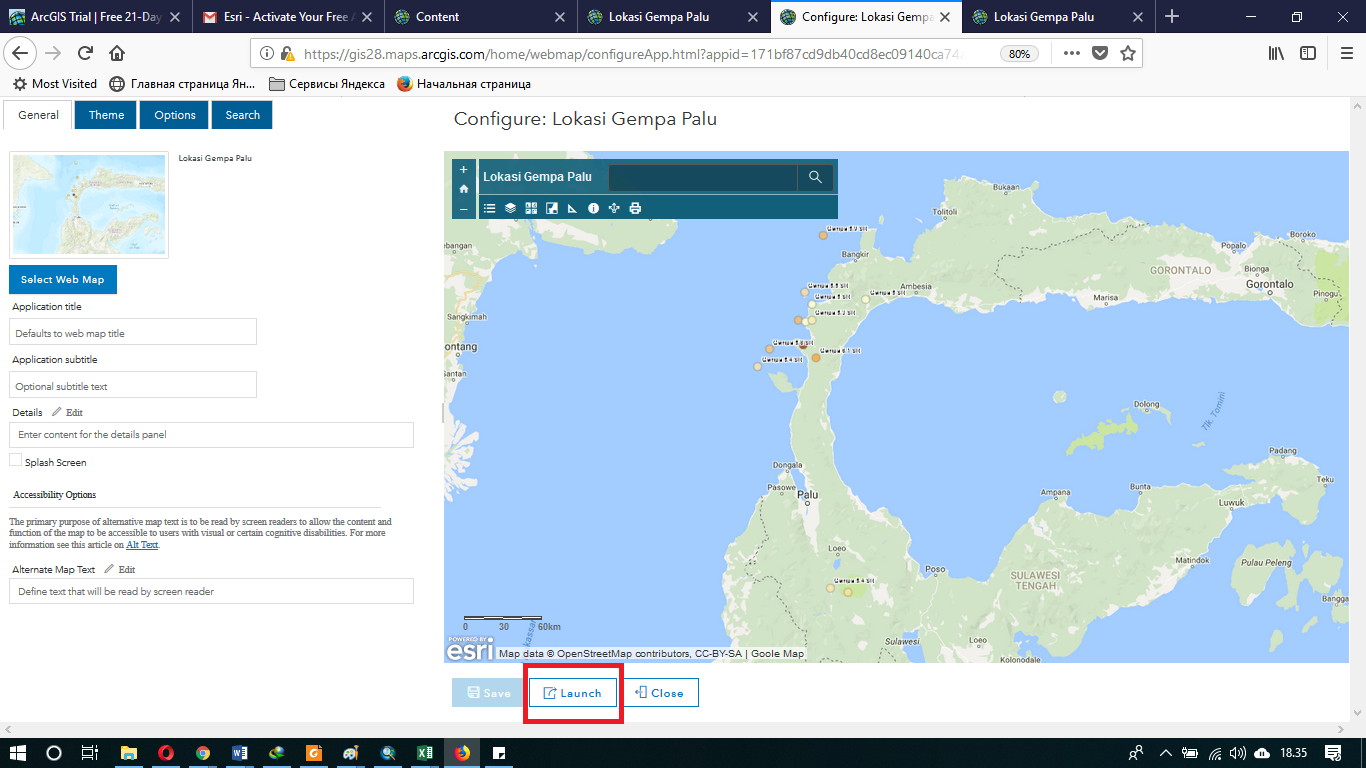Click the 80% zoom level indicator
1366x768 pixels.
1019,54
